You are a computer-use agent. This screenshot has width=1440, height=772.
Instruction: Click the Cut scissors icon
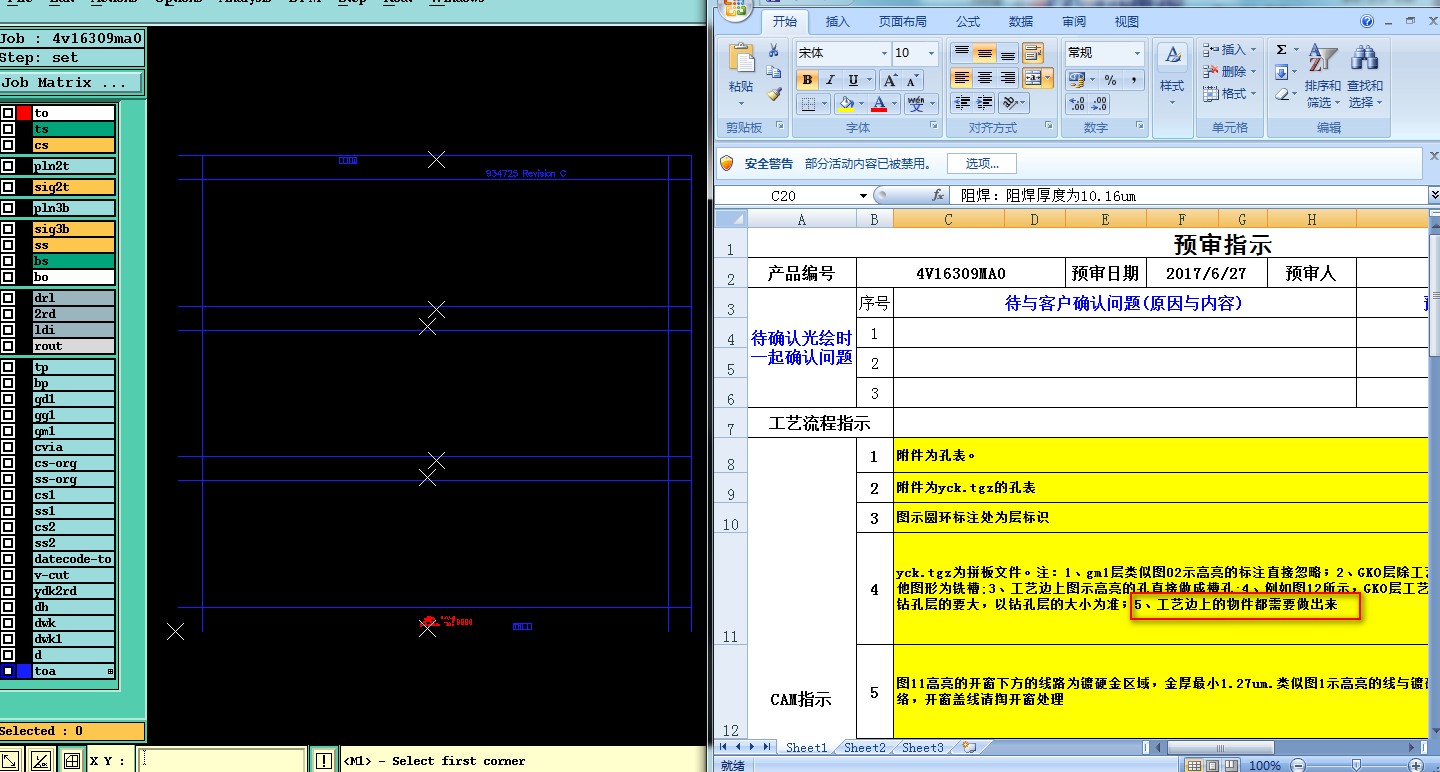pyautogui.click(x=773, y=51)
